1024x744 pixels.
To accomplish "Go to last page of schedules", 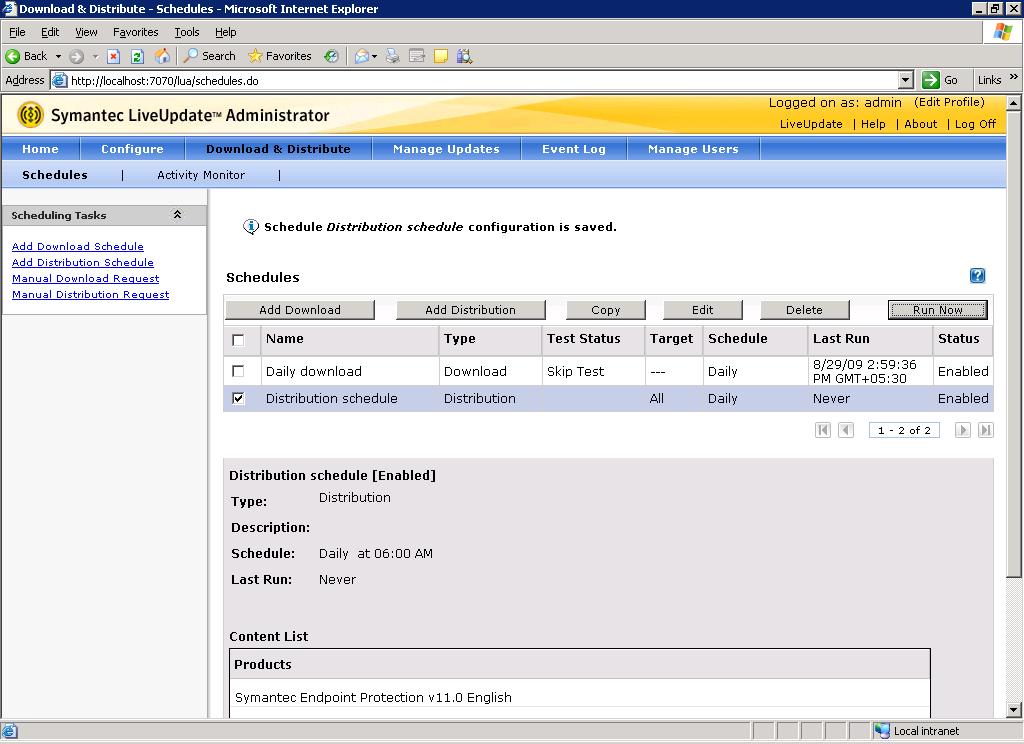I will [x=985, y=430].
